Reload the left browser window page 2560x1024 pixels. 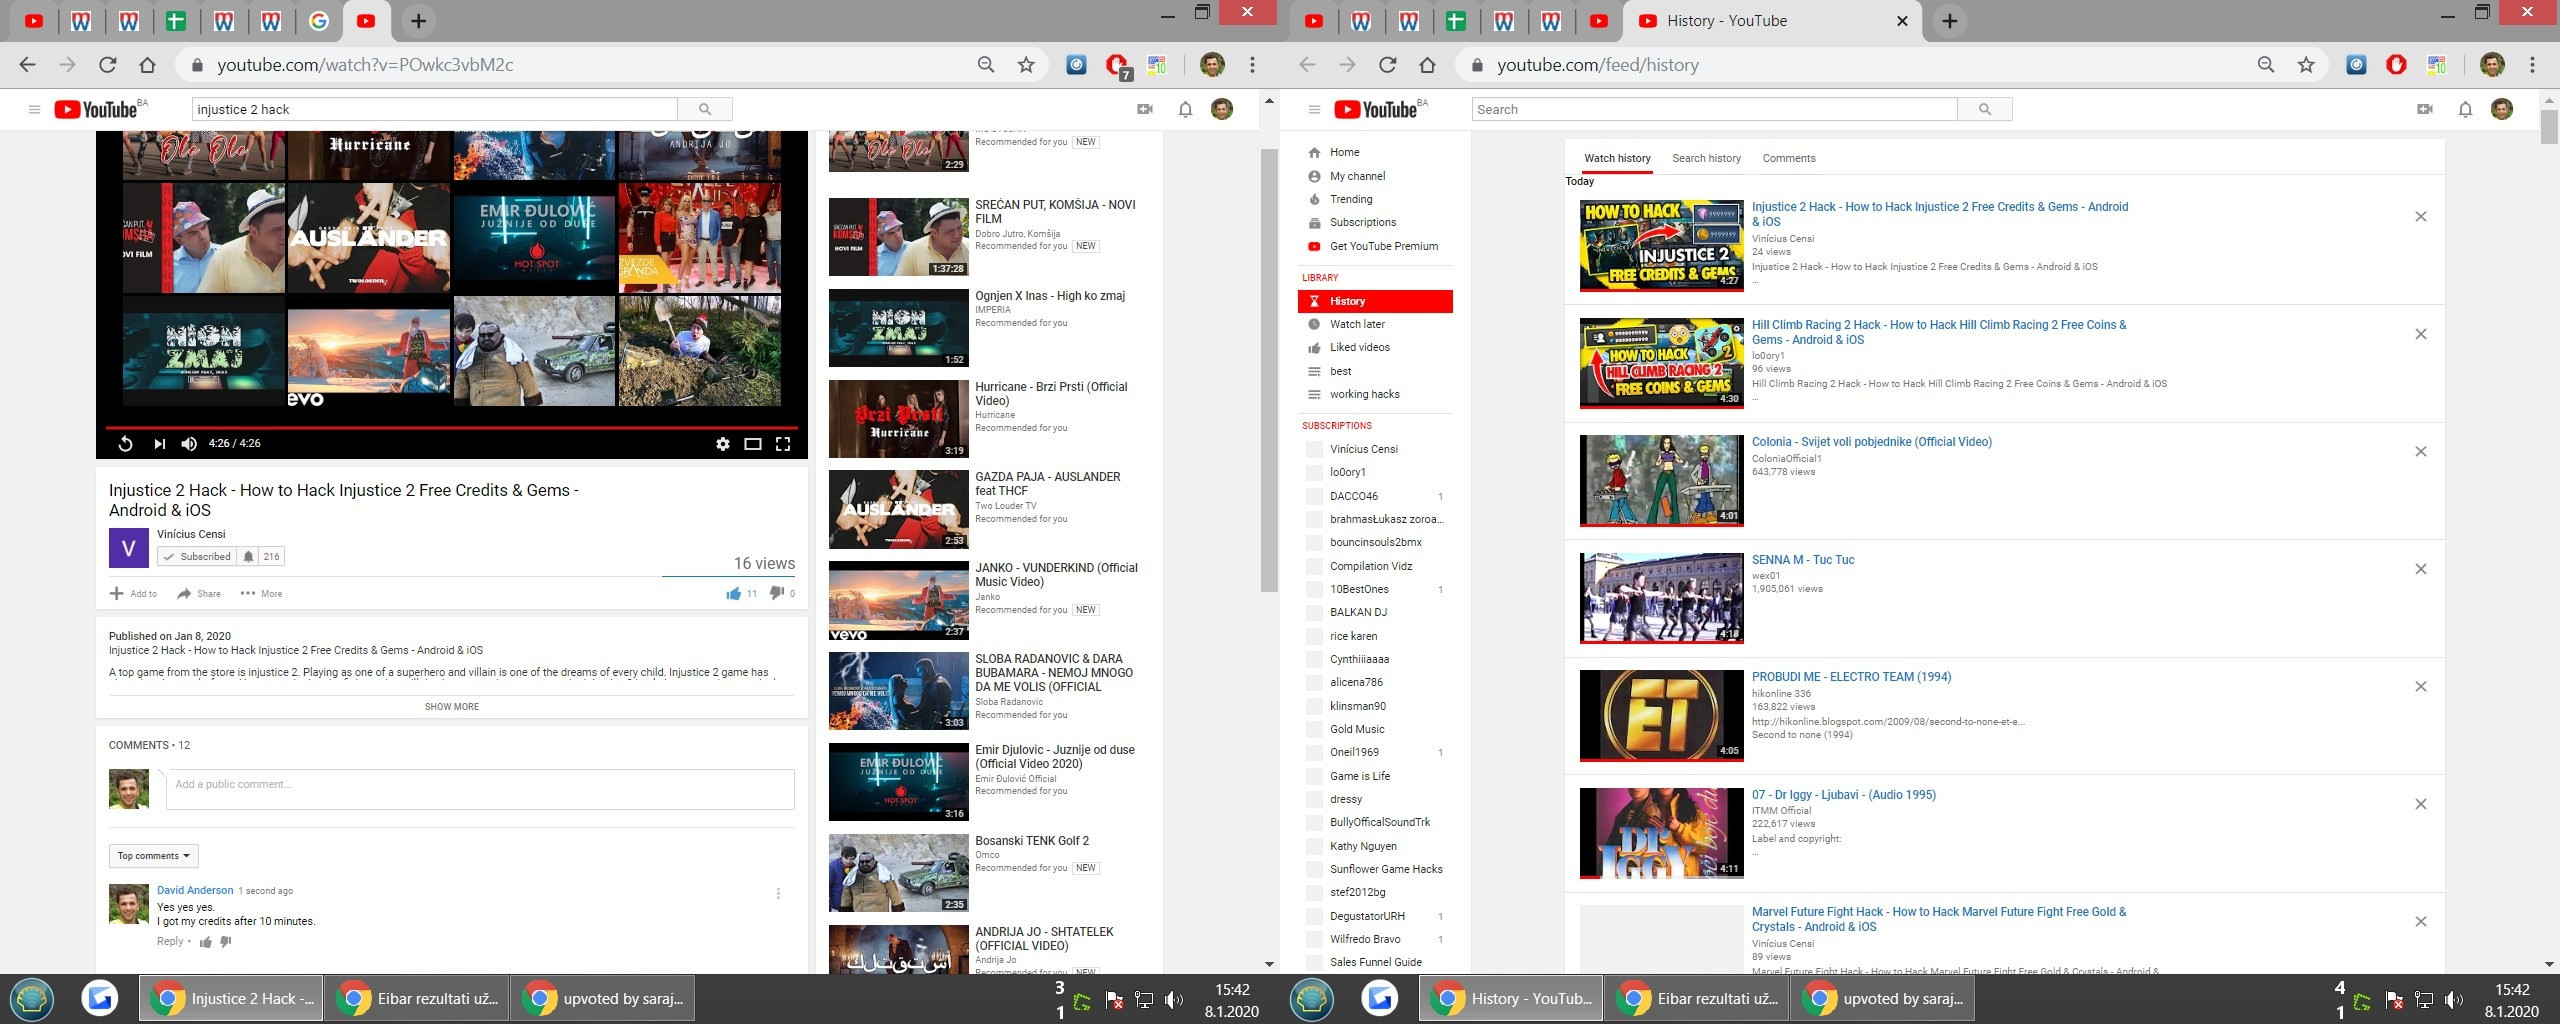[107, 65]
